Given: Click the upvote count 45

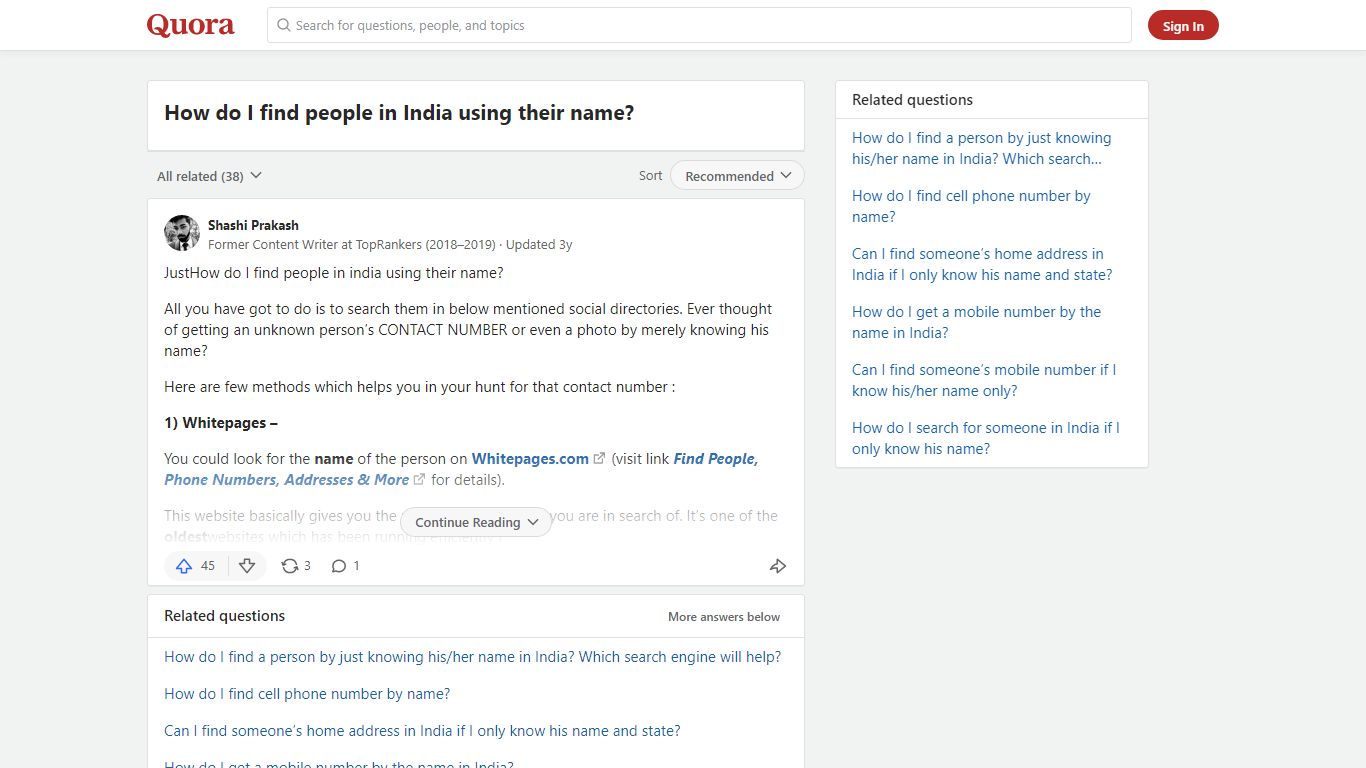Looking at the screenshot, I should (208, 566).
